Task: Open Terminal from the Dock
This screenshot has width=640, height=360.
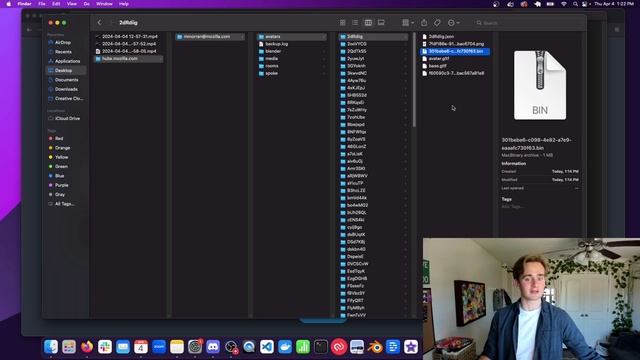Action: tap(321, 347)
